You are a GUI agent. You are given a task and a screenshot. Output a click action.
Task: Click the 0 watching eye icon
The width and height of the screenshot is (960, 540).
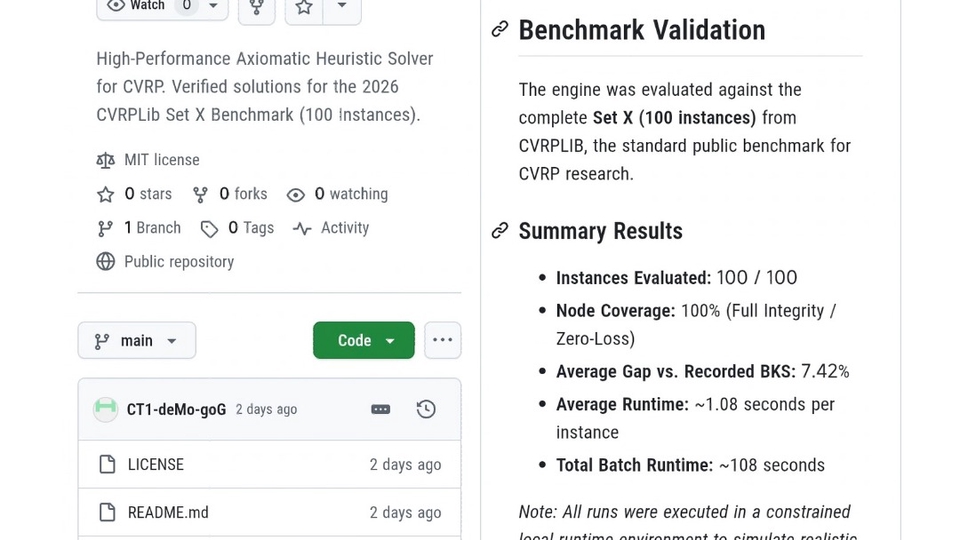pyautogui.click(x=296, y=195)
